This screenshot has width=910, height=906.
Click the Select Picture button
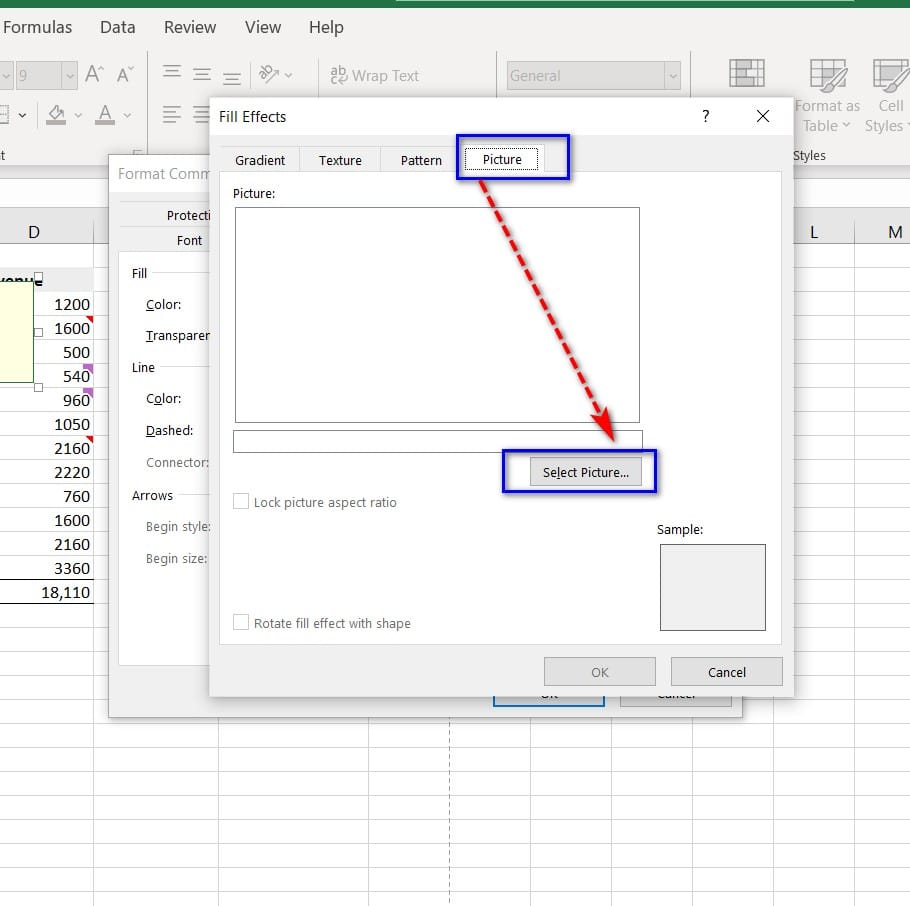pyautogui.click(x=586, y=472)
